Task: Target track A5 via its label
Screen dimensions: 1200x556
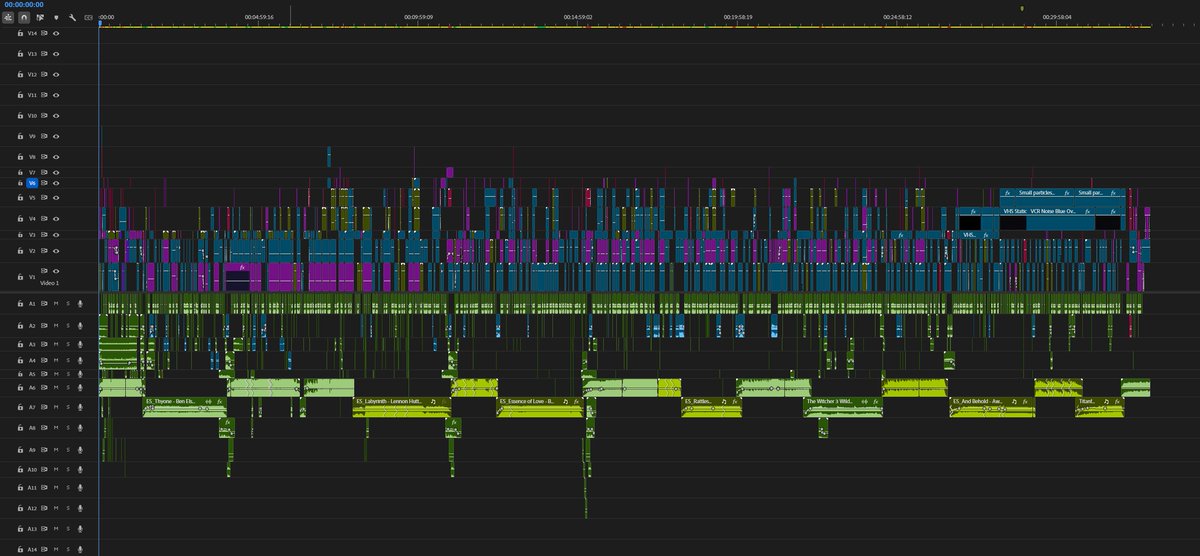Action: 32,374
